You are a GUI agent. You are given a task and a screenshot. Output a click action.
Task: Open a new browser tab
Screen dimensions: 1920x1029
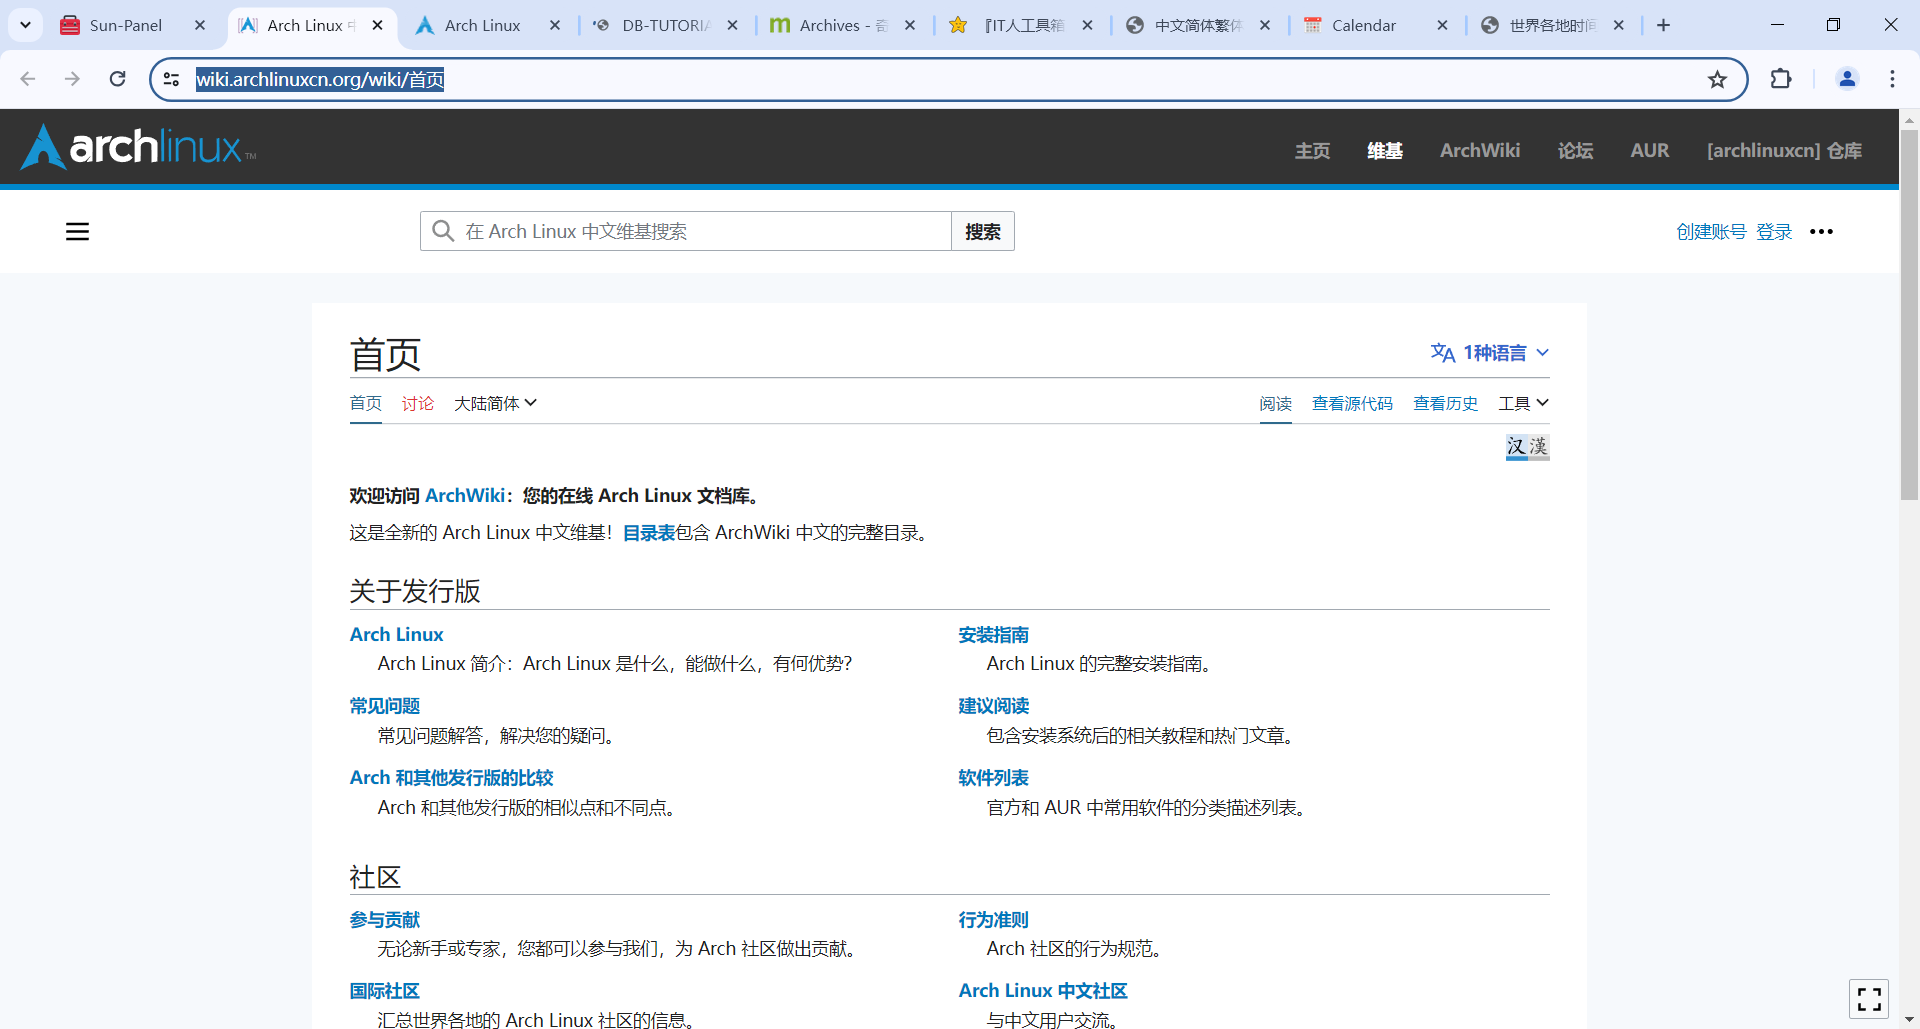(x=1663, y=25)
